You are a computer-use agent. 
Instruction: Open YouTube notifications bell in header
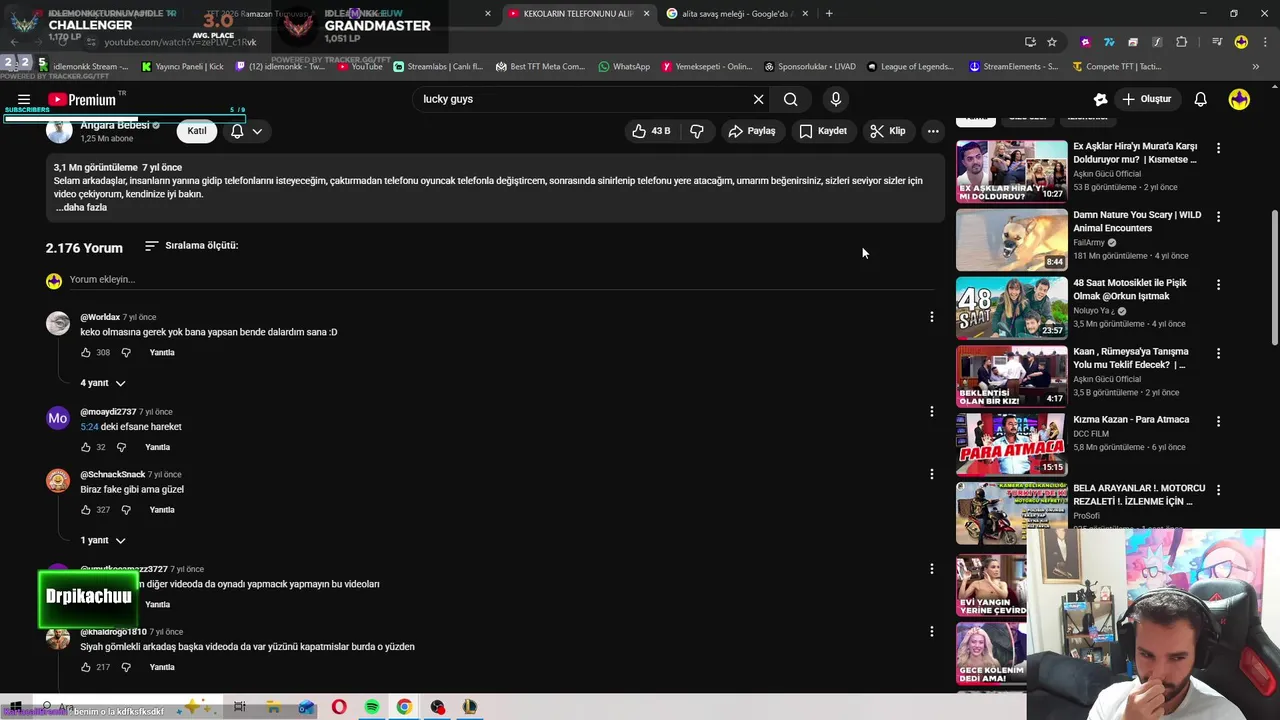[x=1200, y=99]
